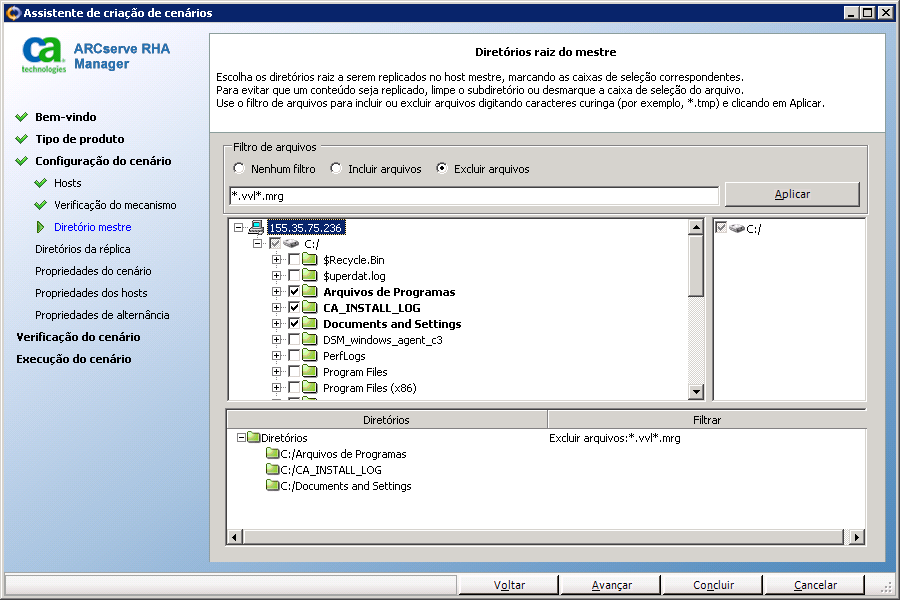The image size is (900, 600).
Task: Click the Arquivos de Programas folder icon in the tree
Action: click(310, 292)
